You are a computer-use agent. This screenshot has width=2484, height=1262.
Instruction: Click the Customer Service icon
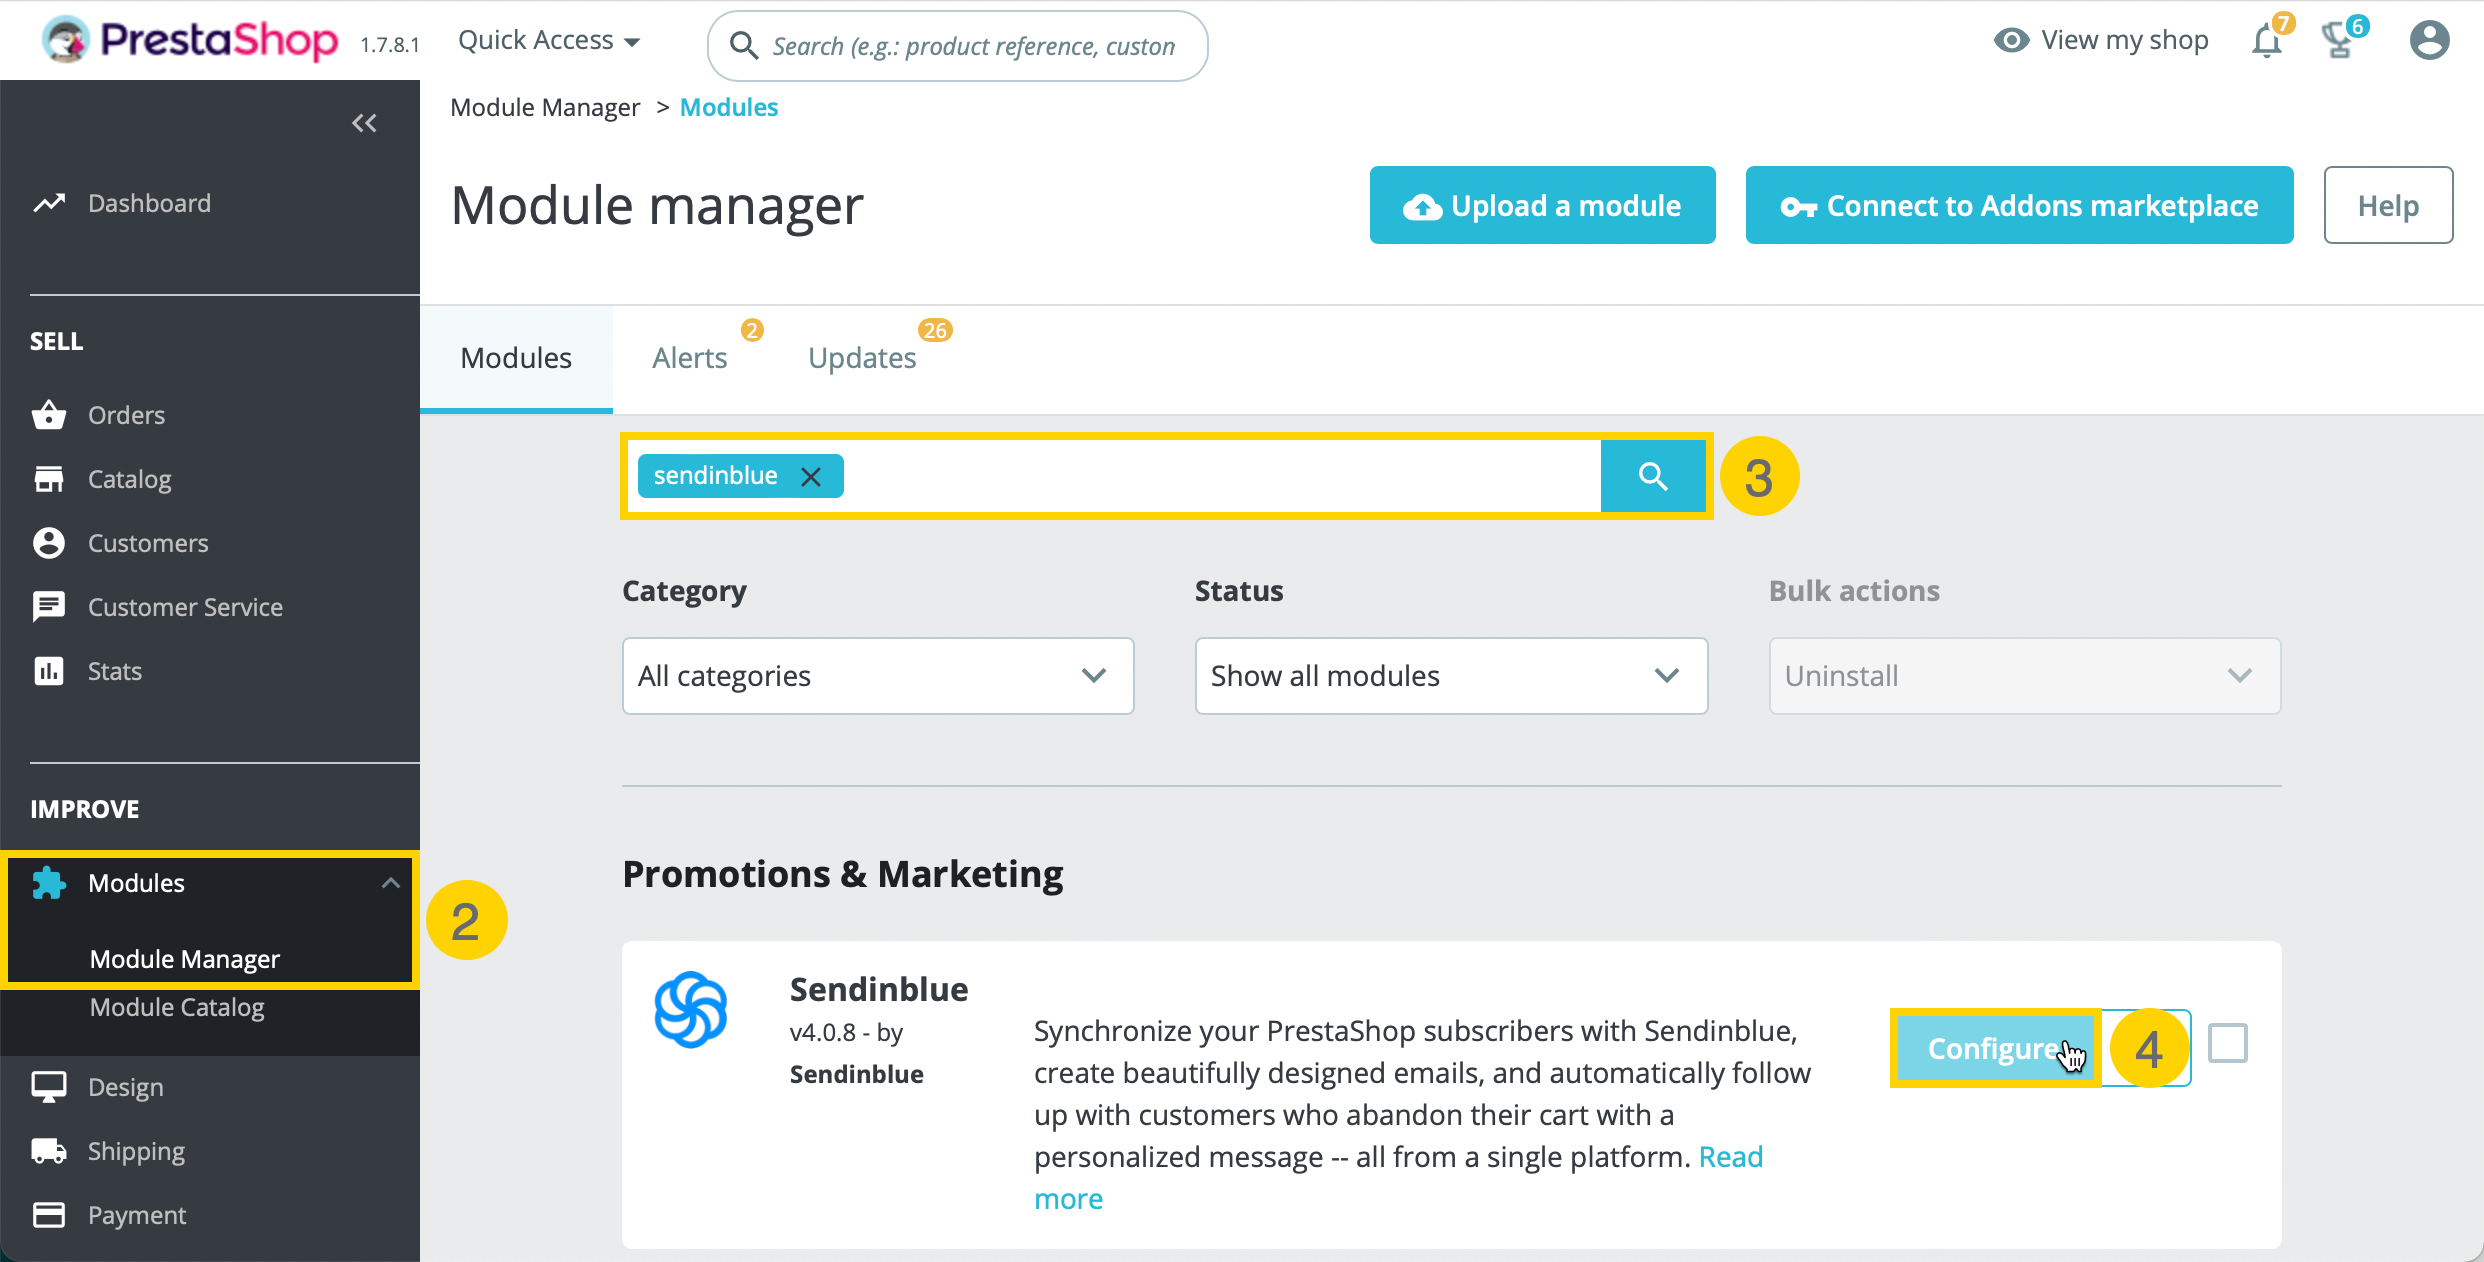coord(49,606)
